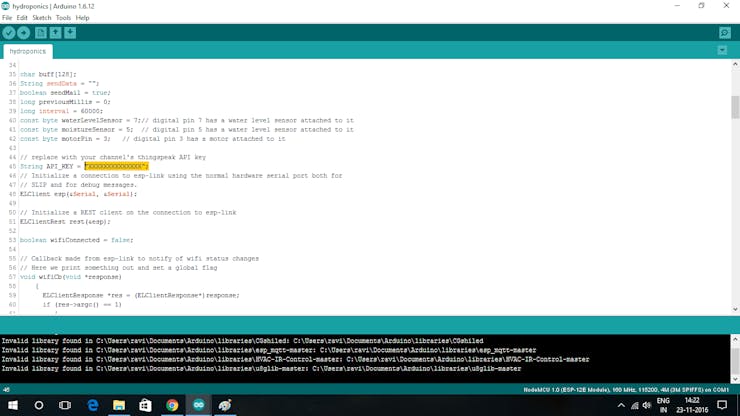Expand the tab options dropdown arrow
Screen dimensions: 740x416
click(722, 50)
